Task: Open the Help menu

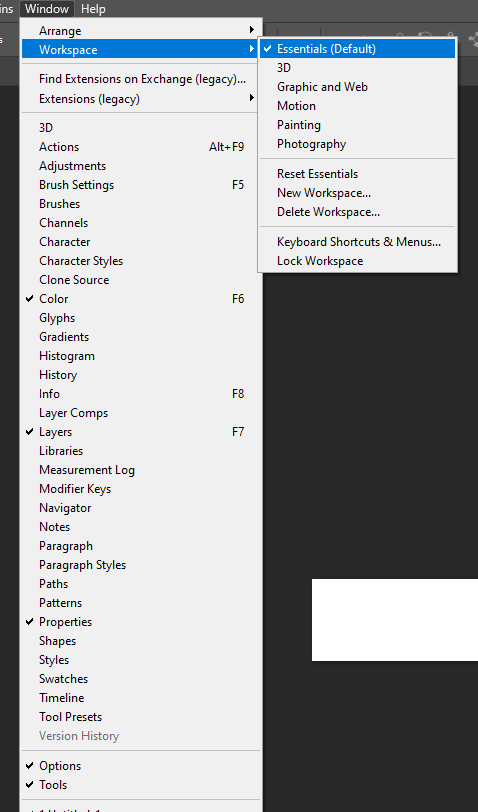Action: [x=93, y=9]
